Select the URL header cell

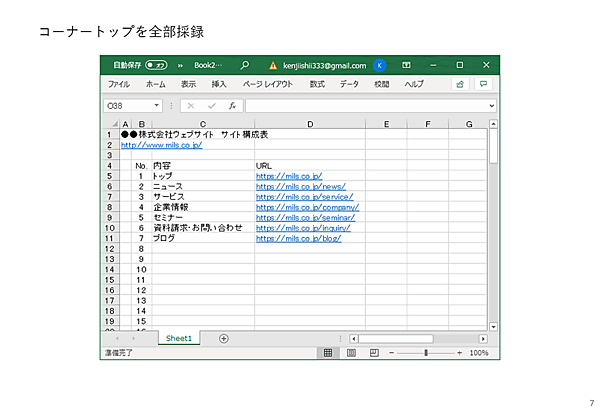click(x=310, y=166)
